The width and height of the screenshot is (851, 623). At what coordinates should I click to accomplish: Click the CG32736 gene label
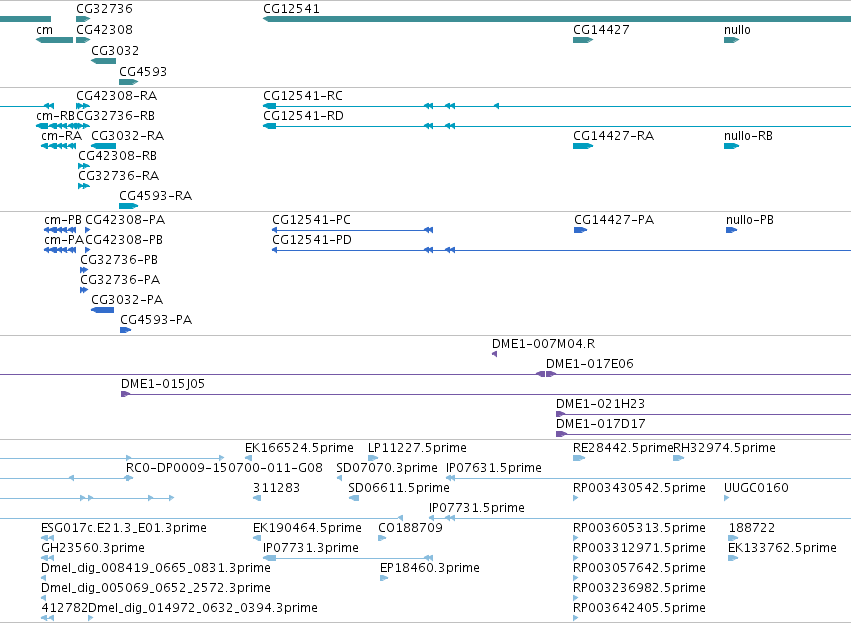click(104, 9)
